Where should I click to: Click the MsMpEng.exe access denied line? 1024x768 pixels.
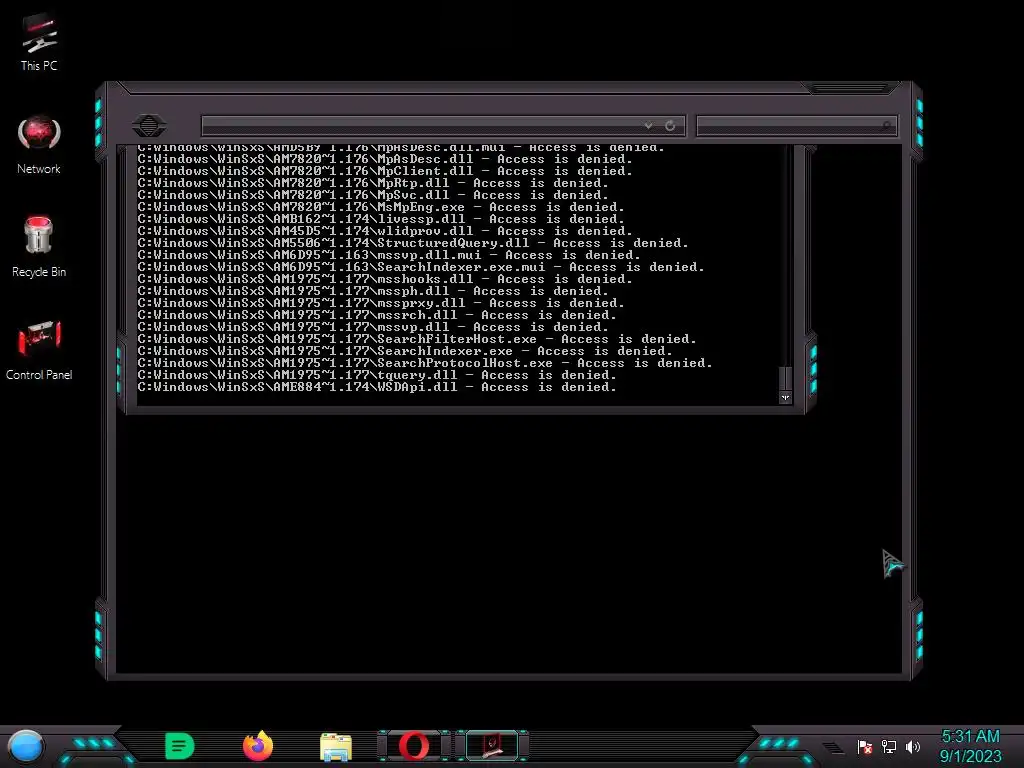381,207
